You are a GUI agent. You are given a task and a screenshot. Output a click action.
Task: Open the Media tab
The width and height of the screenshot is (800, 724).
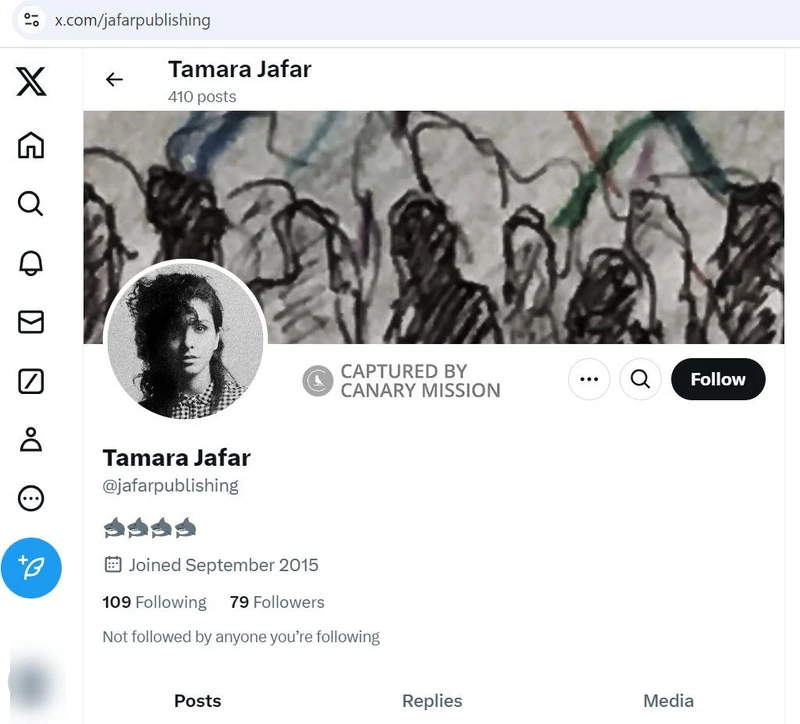point(668,701)
